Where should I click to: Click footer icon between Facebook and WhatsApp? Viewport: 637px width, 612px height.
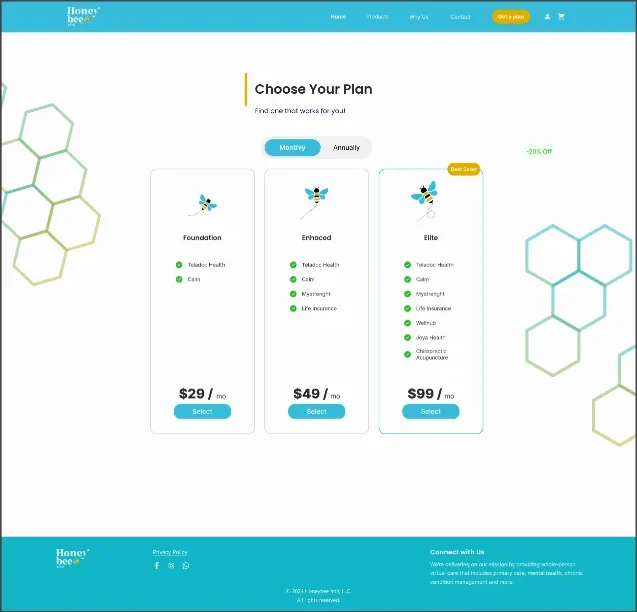click(x=171, y=565)
